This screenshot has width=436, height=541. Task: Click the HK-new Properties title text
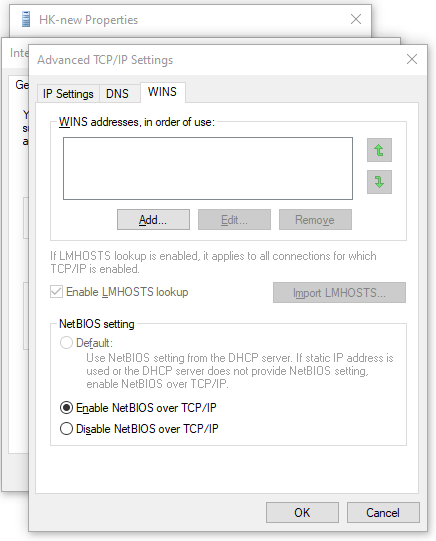[89, 20]
